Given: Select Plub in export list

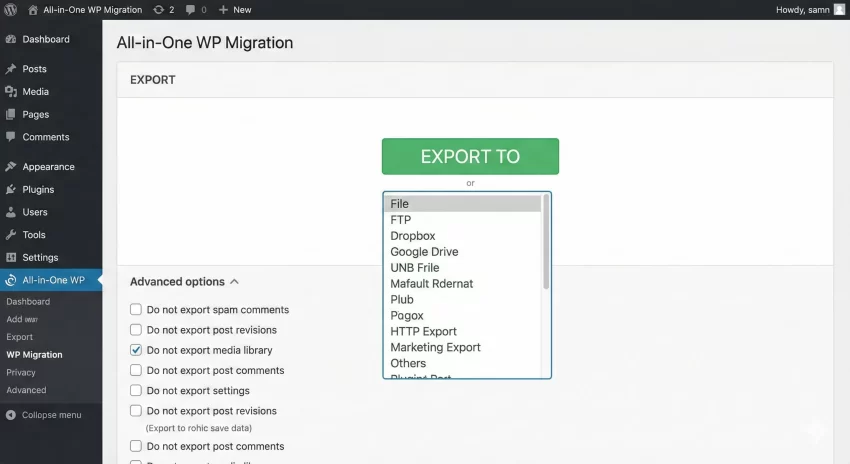Looking at the screenshot, I should pyautogui.click(x=462, y=299).
